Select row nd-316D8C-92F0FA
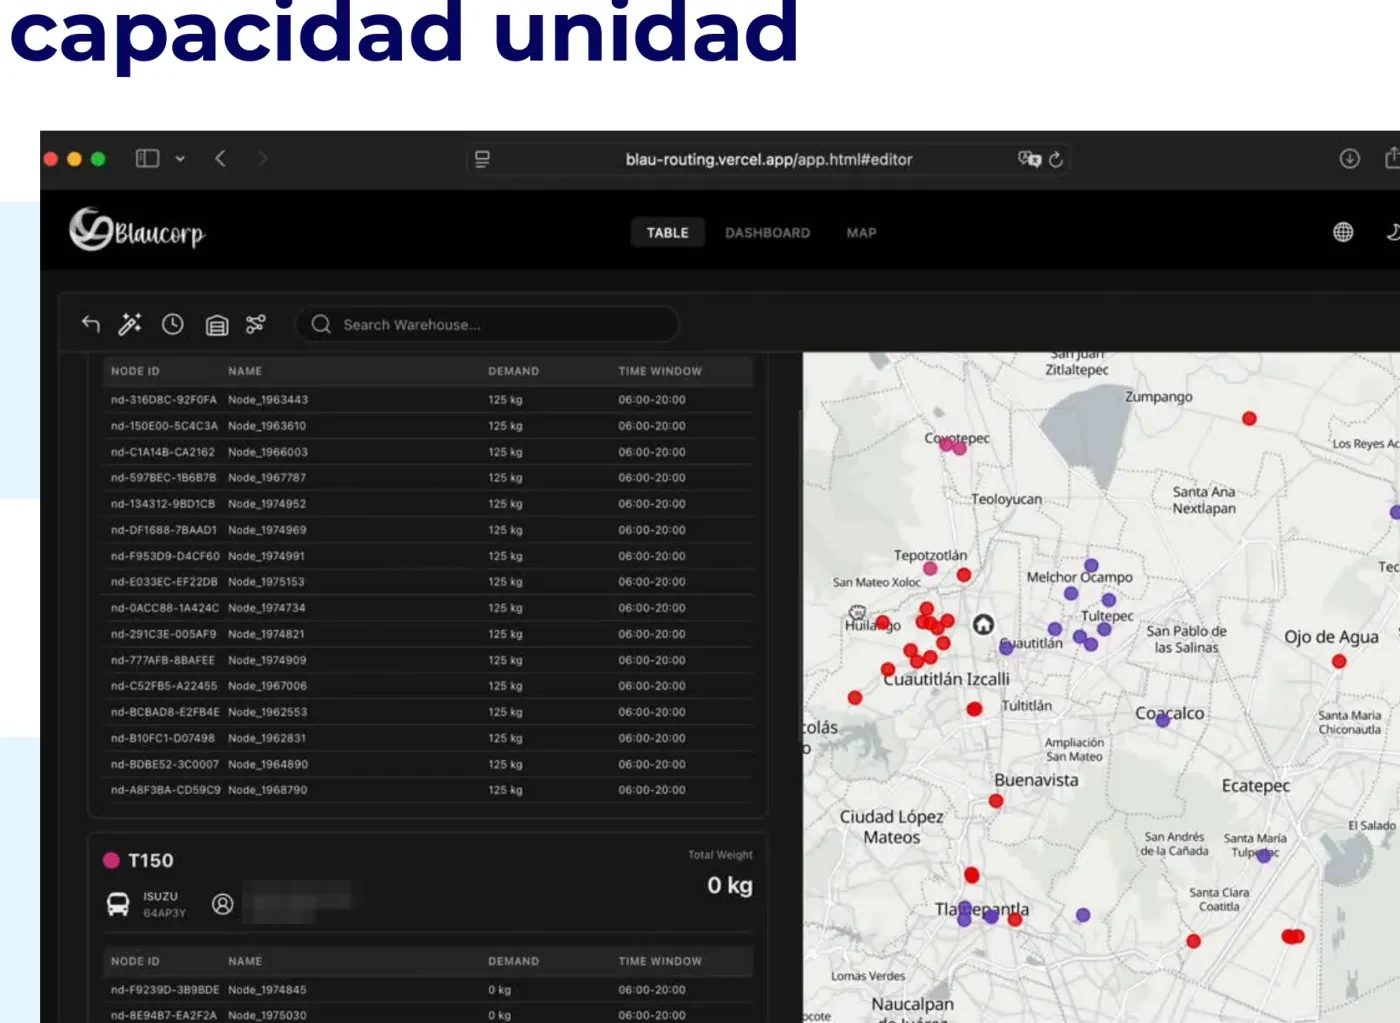The height and width of the screenshot is (1023, 1400). 428,399
